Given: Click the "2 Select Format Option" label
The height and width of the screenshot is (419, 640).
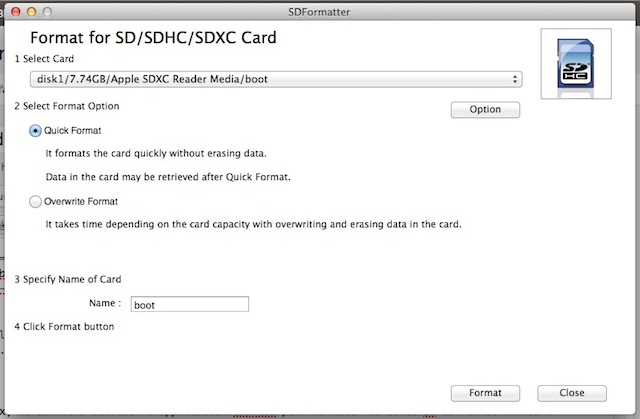Looking at the screenshot, I should pyautogui.click(x=67, y=106).
